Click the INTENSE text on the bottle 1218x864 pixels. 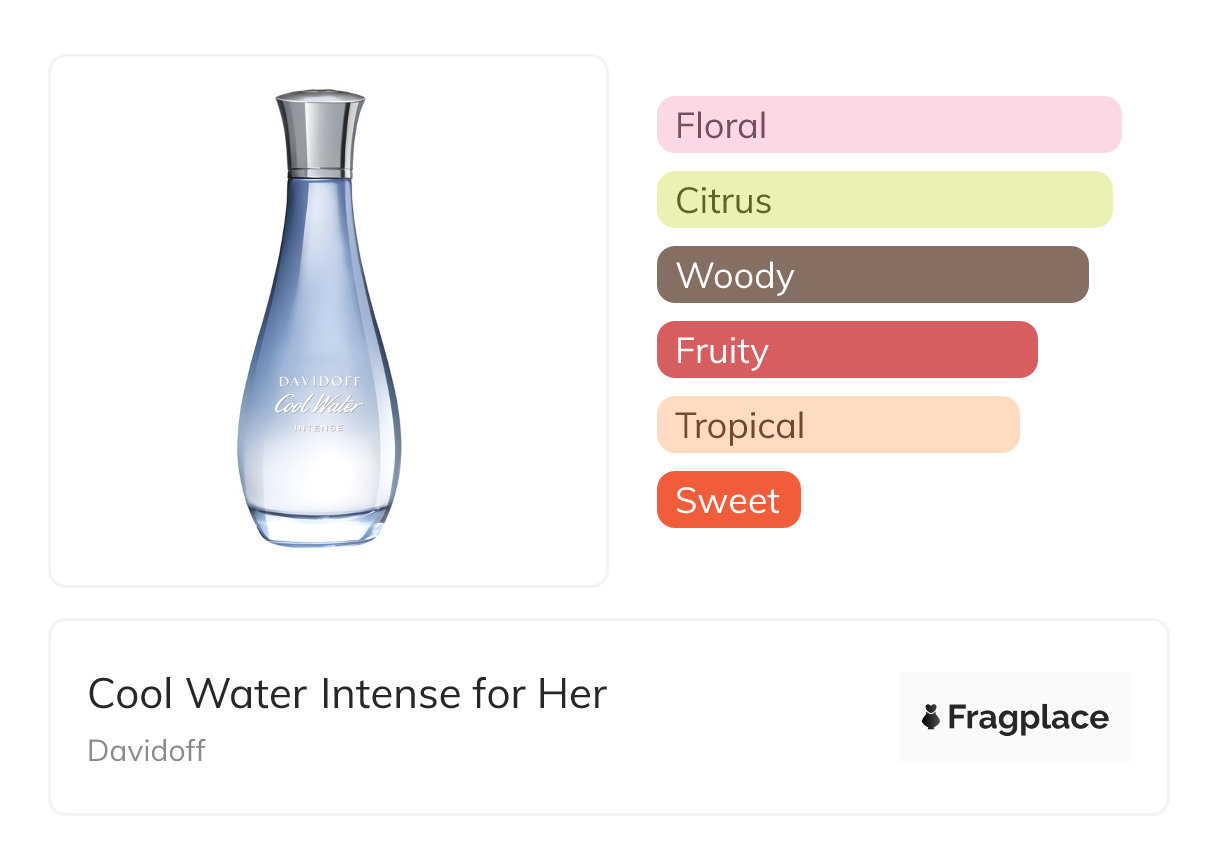point(319,428)
